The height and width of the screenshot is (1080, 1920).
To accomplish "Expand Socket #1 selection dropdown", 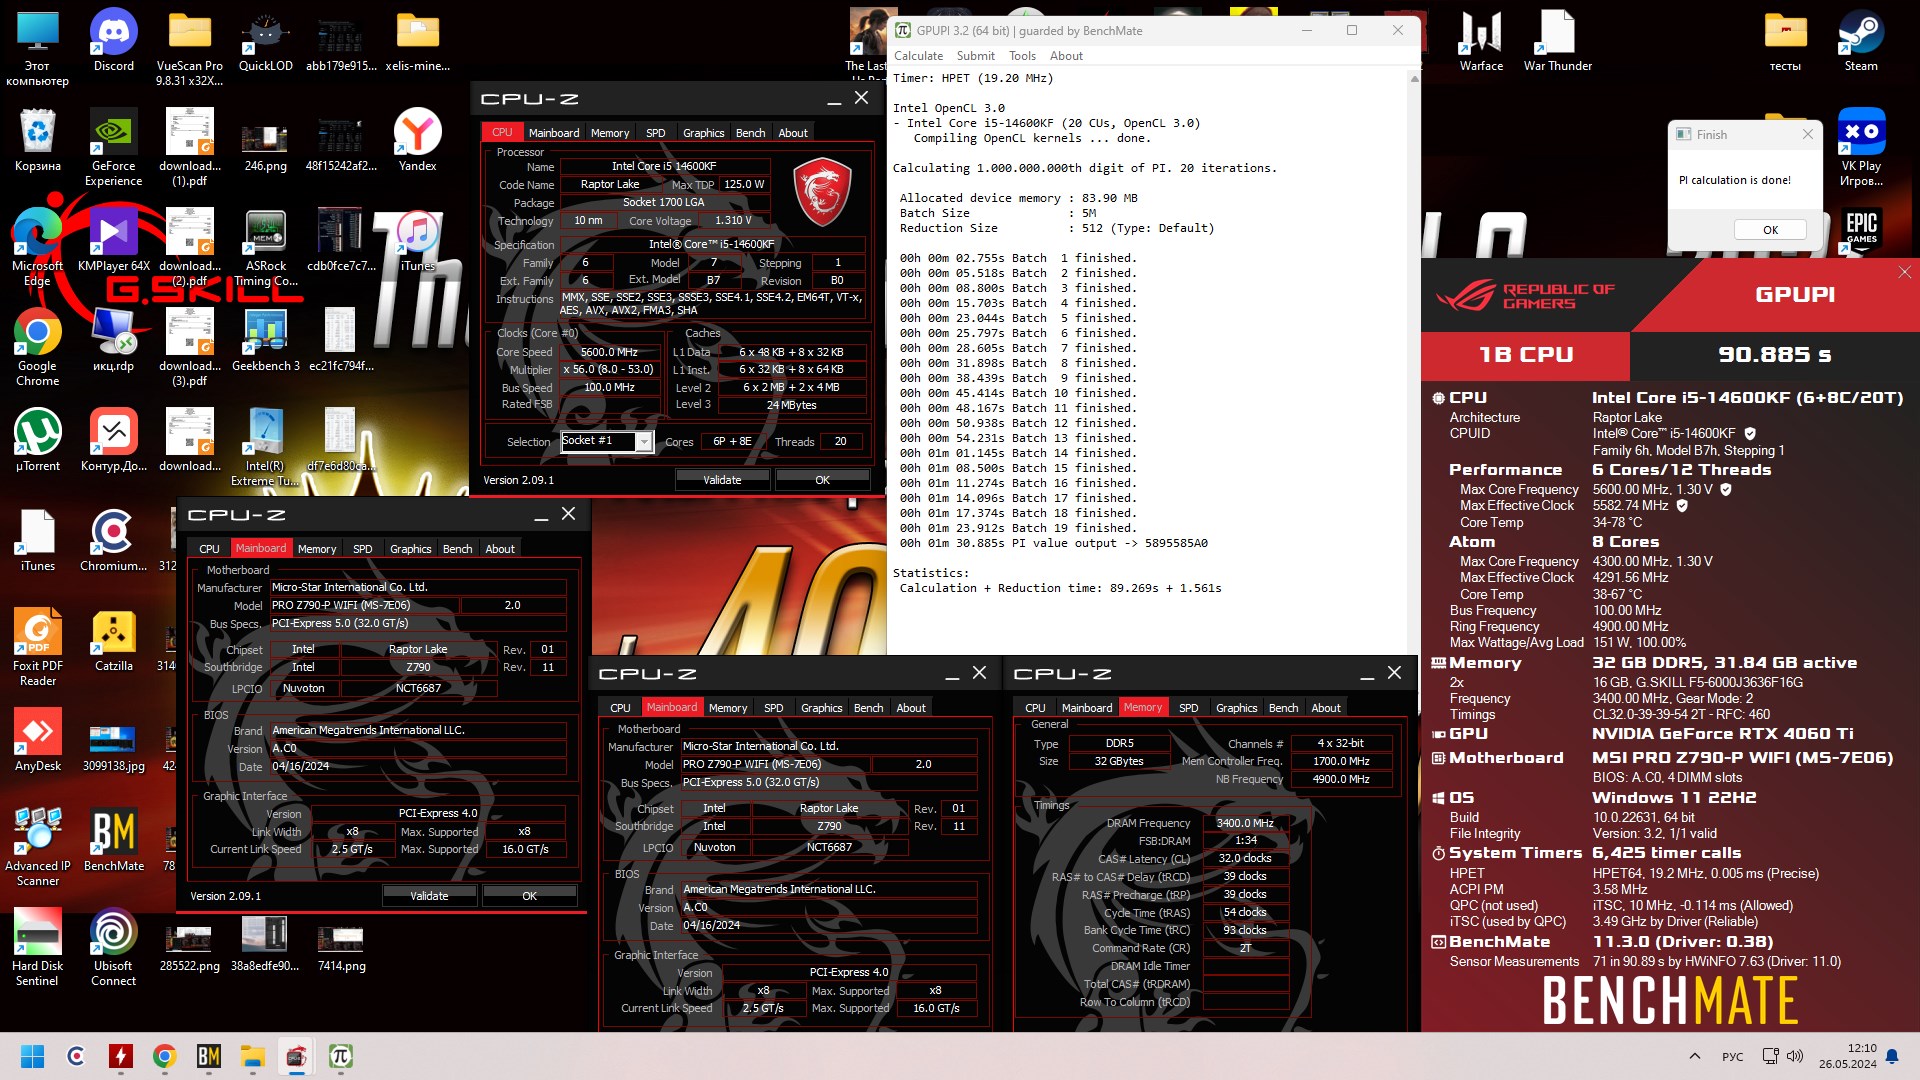I will point(644,441).
